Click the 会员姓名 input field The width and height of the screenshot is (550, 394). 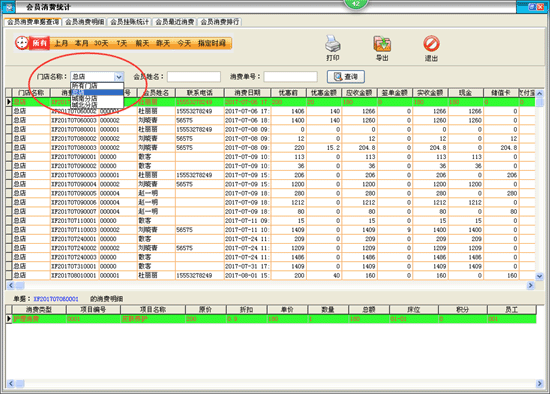[x=194, y=76]
